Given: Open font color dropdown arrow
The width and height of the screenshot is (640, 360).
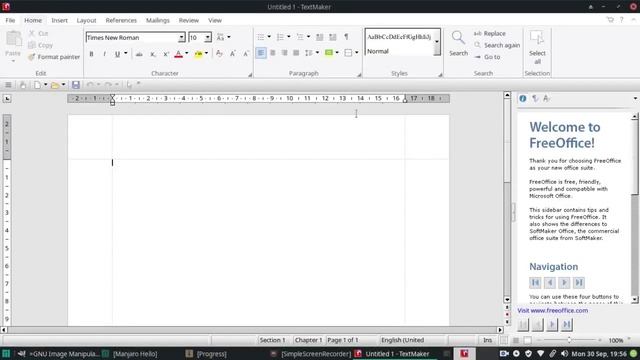Looking at the screenshot, I should coord(187,53).
